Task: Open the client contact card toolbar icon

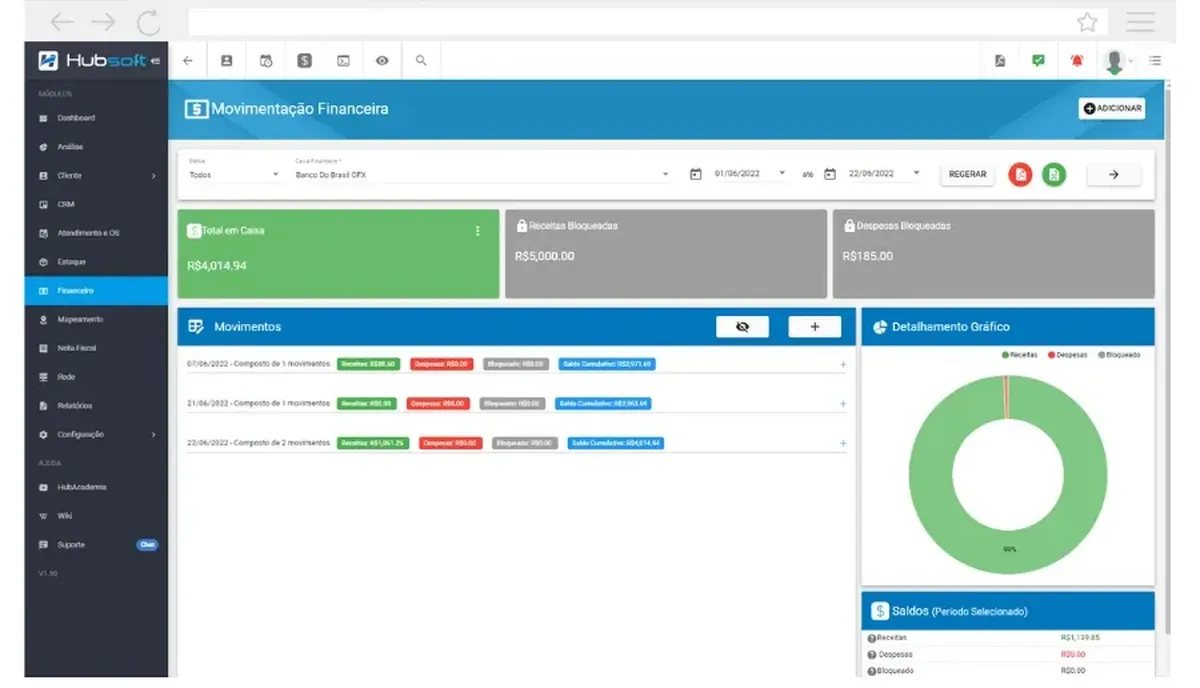Action: (226, 61)
